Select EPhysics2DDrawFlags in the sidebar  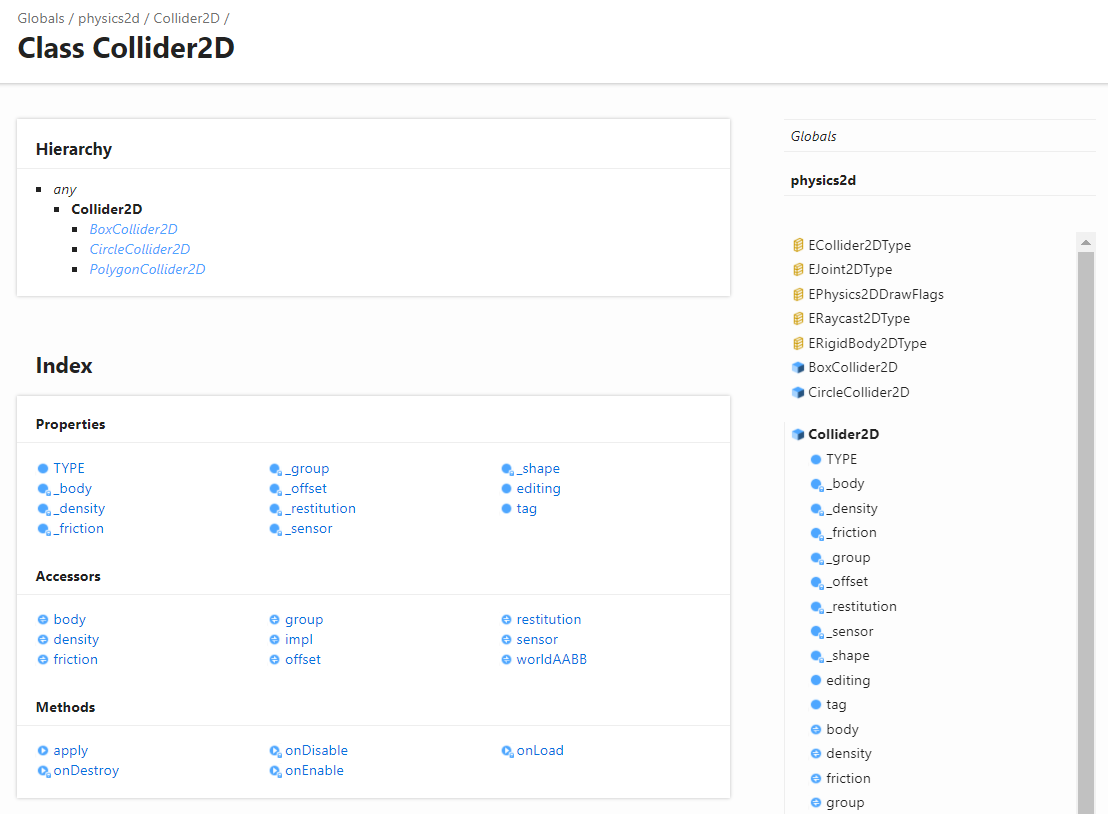point(876,294)
